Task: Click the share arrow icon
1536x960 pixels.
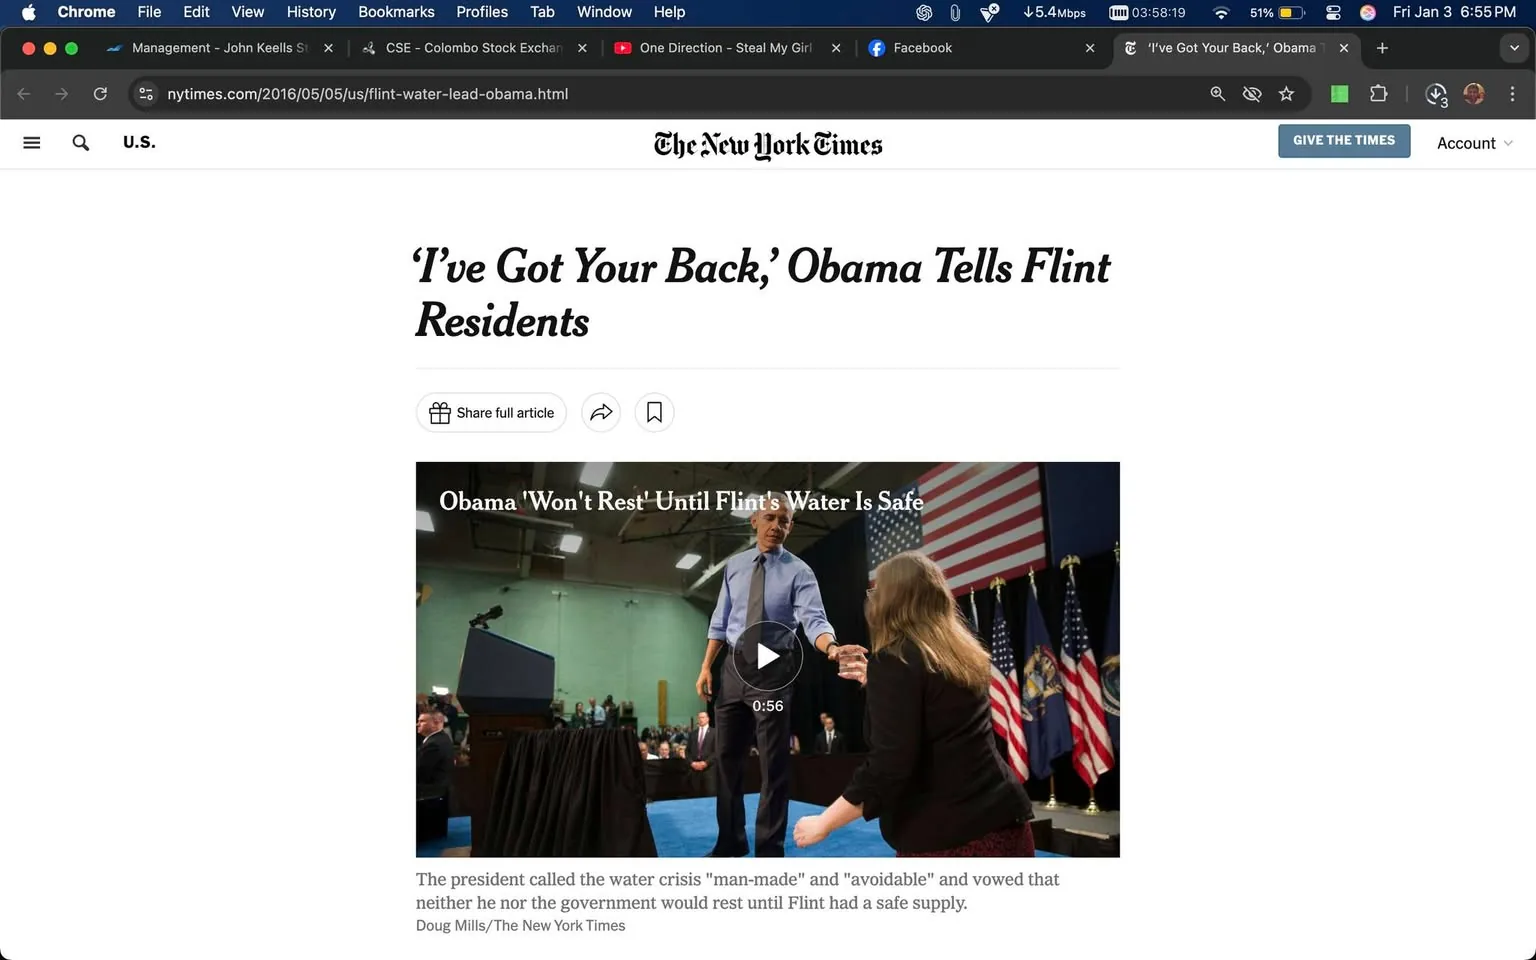Action: [601, 412]
